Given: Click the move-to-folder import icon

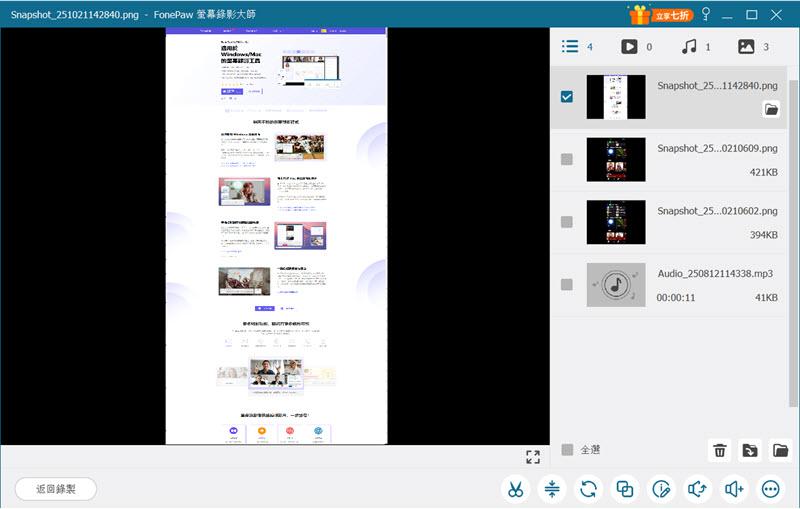Looking at the screenshot, I should 749,451.
